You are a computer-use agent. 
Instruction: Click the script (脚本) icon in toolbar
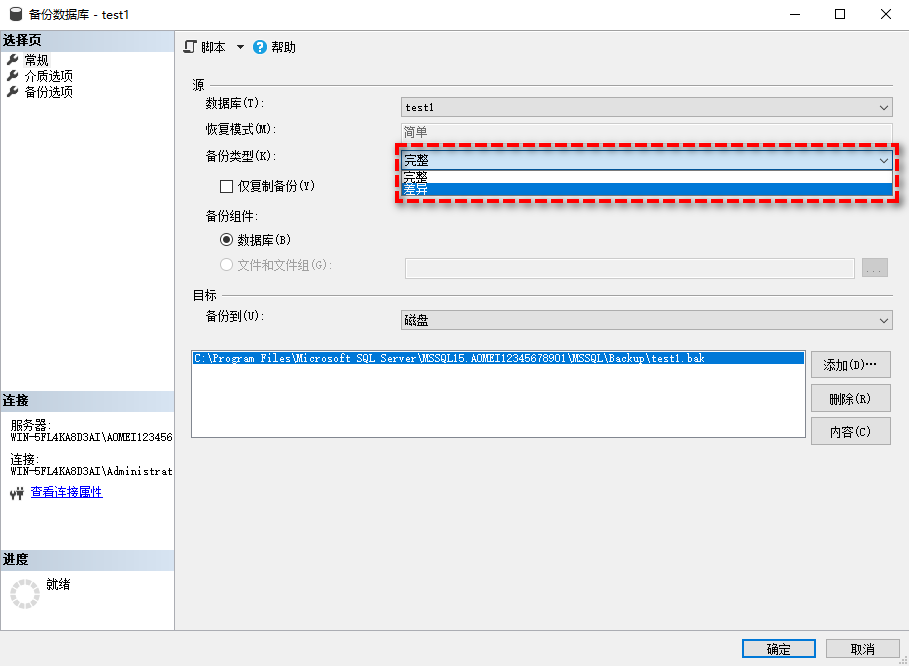tap(191, 47)
